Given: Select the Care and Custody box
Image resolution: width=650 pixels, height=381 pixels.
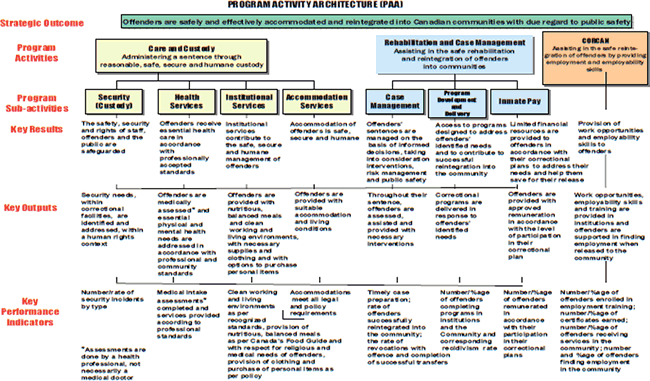Looking at the screenshot, I should pyautogui.click(x=182, y=56).
